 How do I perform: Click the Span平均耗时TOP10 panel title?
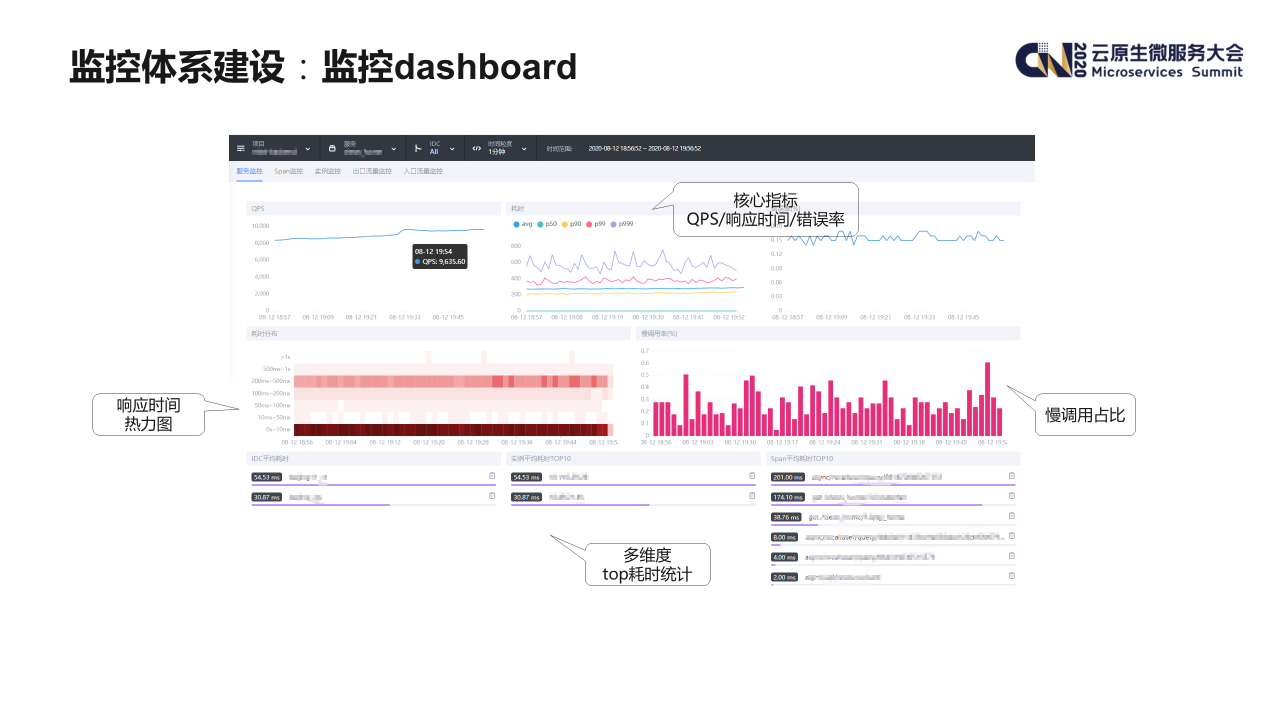tap(802, 458)
